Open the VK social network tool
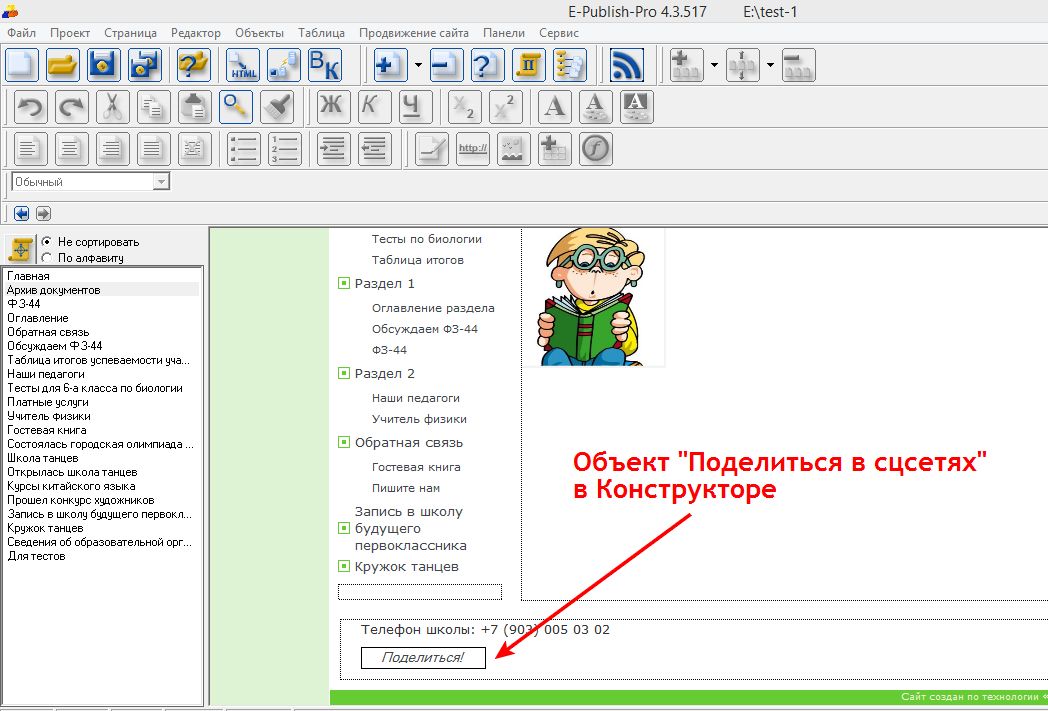1048x711 pixels. pyautogui.click(x=324, y=65)
